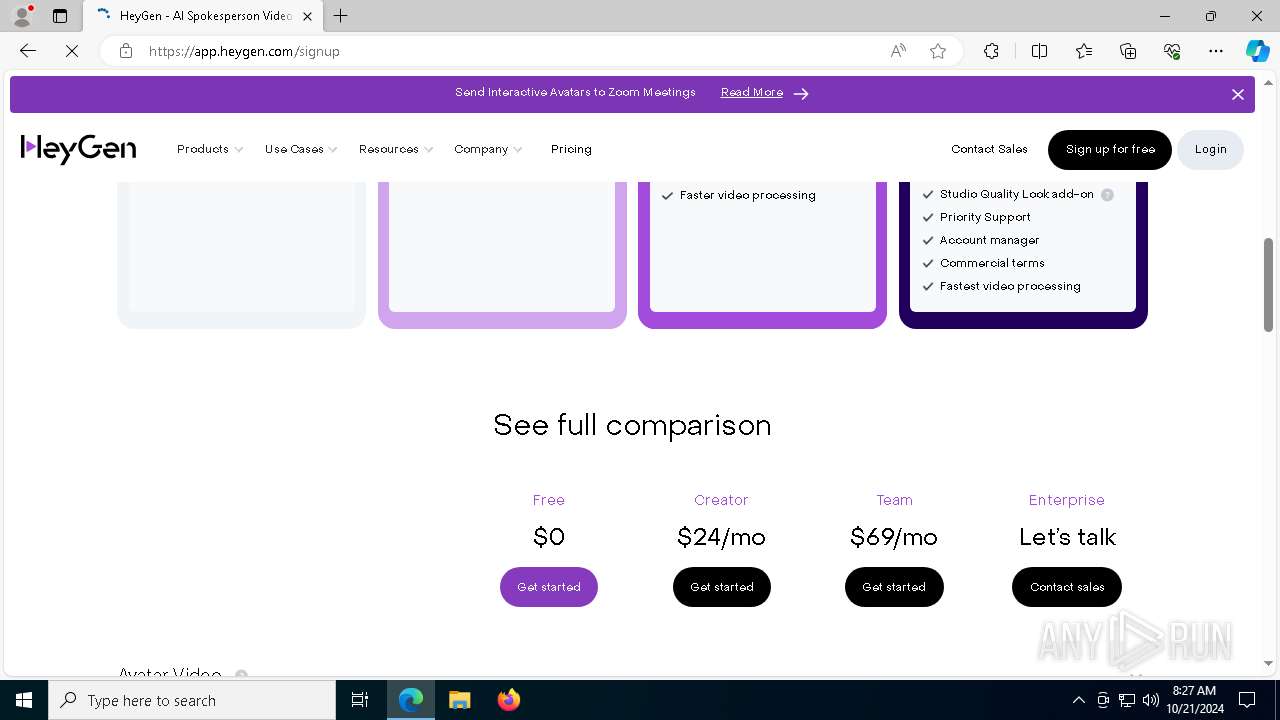Click the Studio Quality Look add-on help icon
1280x720 pixels.
(x=1107, y=195)
